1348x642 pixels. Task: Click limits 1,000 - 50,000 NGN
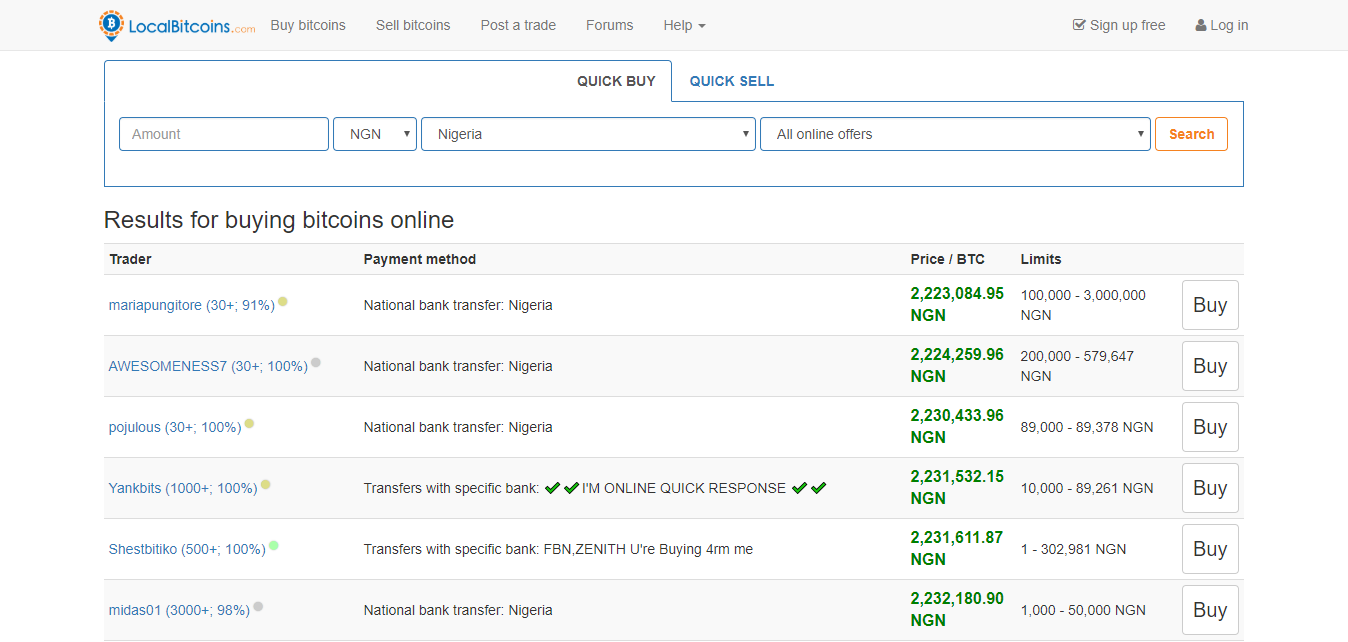point(1083,610)
